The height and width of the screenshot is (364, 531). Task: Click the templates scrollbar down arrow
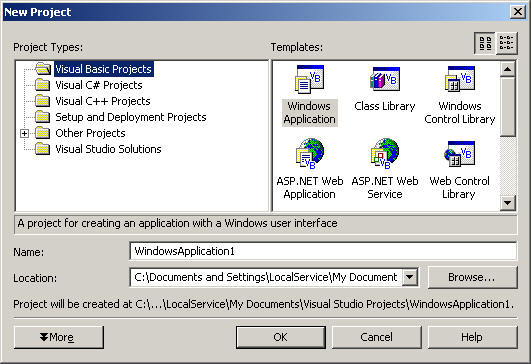[508, 203]
